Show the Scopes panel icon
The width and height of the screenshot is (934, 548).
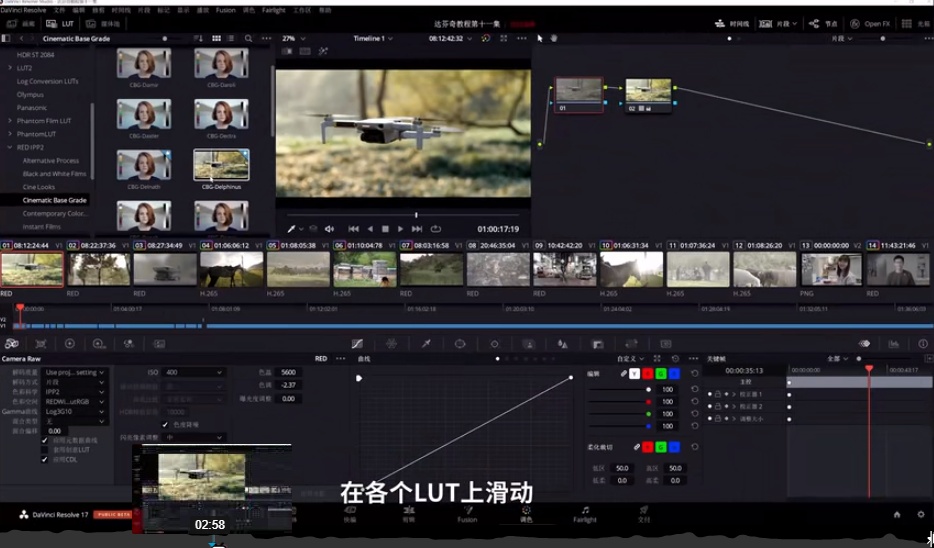(x=894, y=344)
